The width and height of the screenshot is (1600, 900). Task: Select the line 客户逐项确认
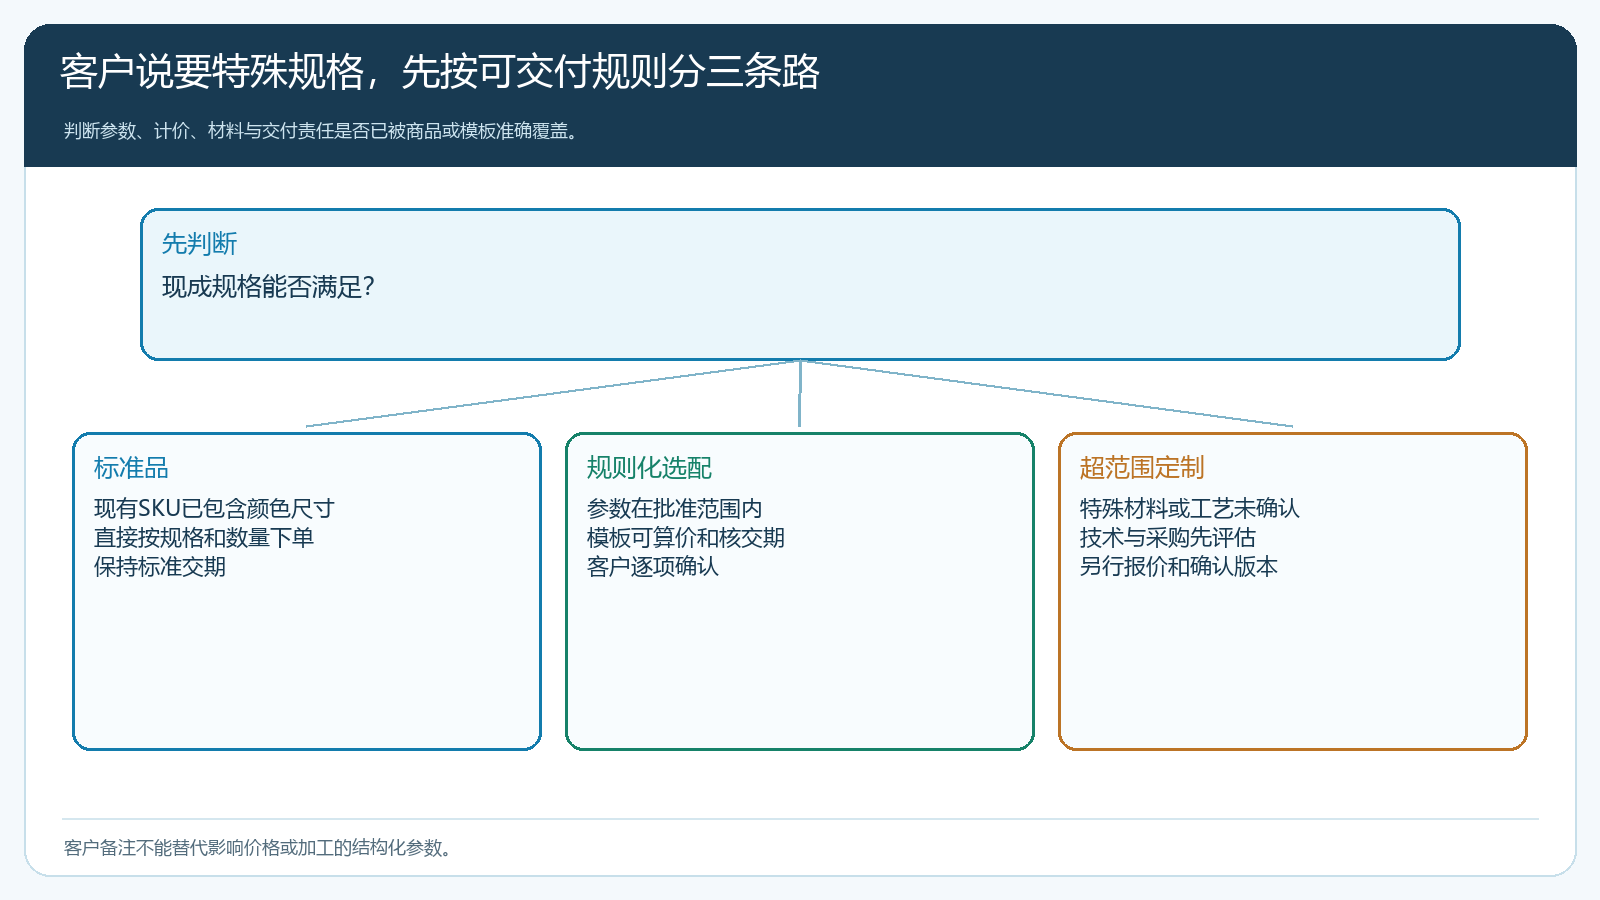652,566
